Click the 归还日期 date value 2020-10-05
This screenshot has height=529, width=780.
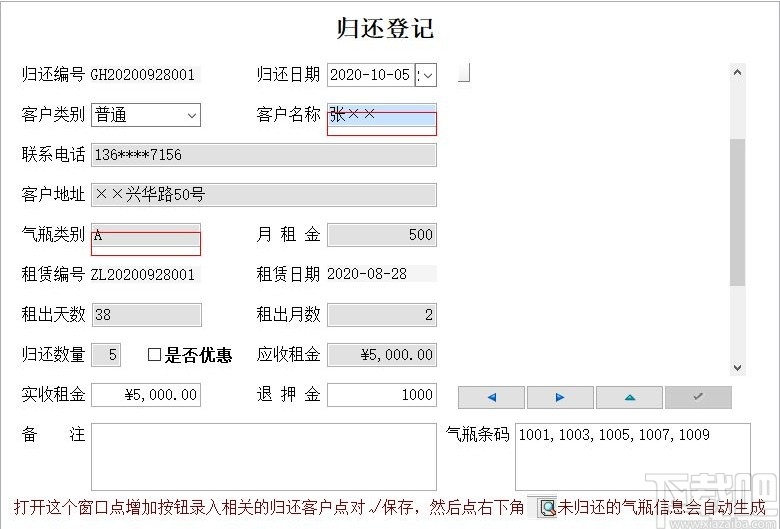coord(370,75)
